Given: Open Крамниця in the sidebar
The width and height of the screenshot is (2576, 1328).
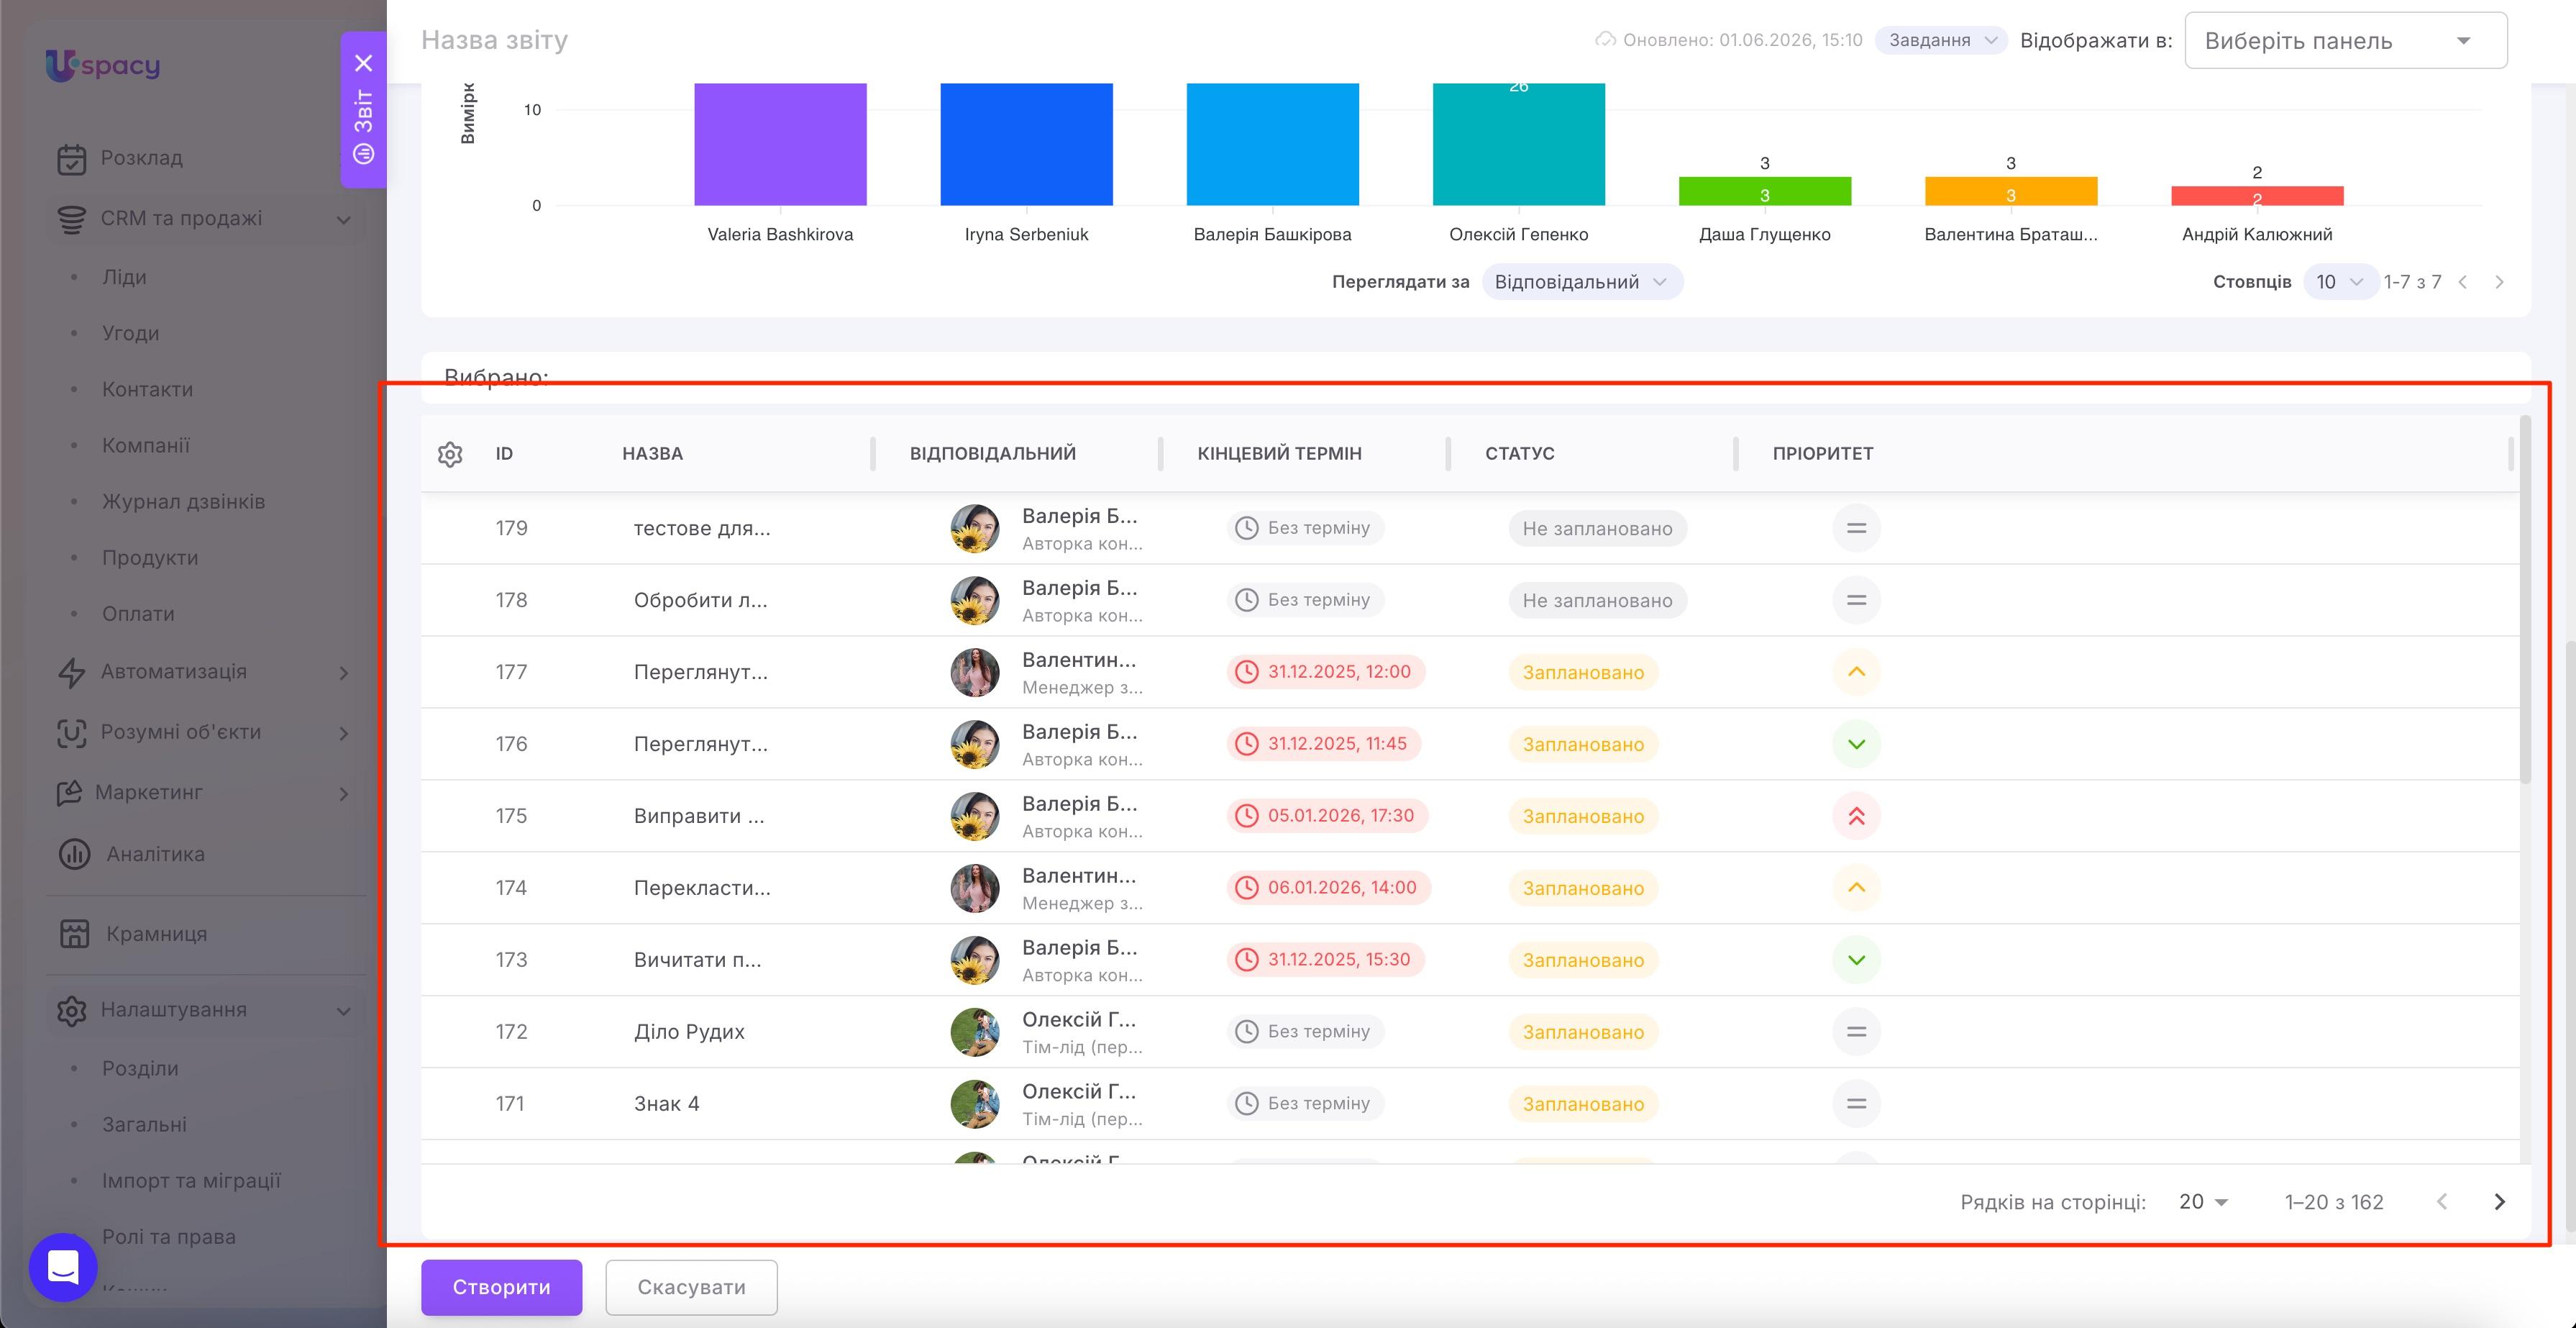Looking at the screenshot, I should click(x=156, y=934).
